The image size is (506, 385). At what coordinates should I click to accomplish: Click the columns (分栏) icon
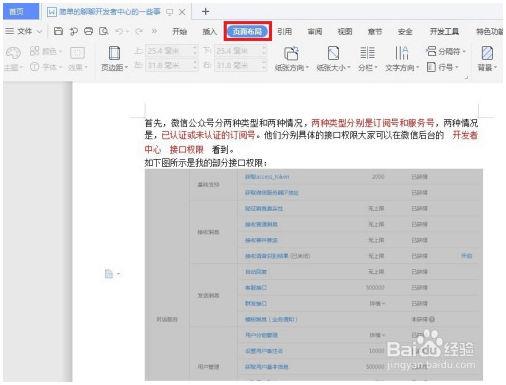(367, 53)
